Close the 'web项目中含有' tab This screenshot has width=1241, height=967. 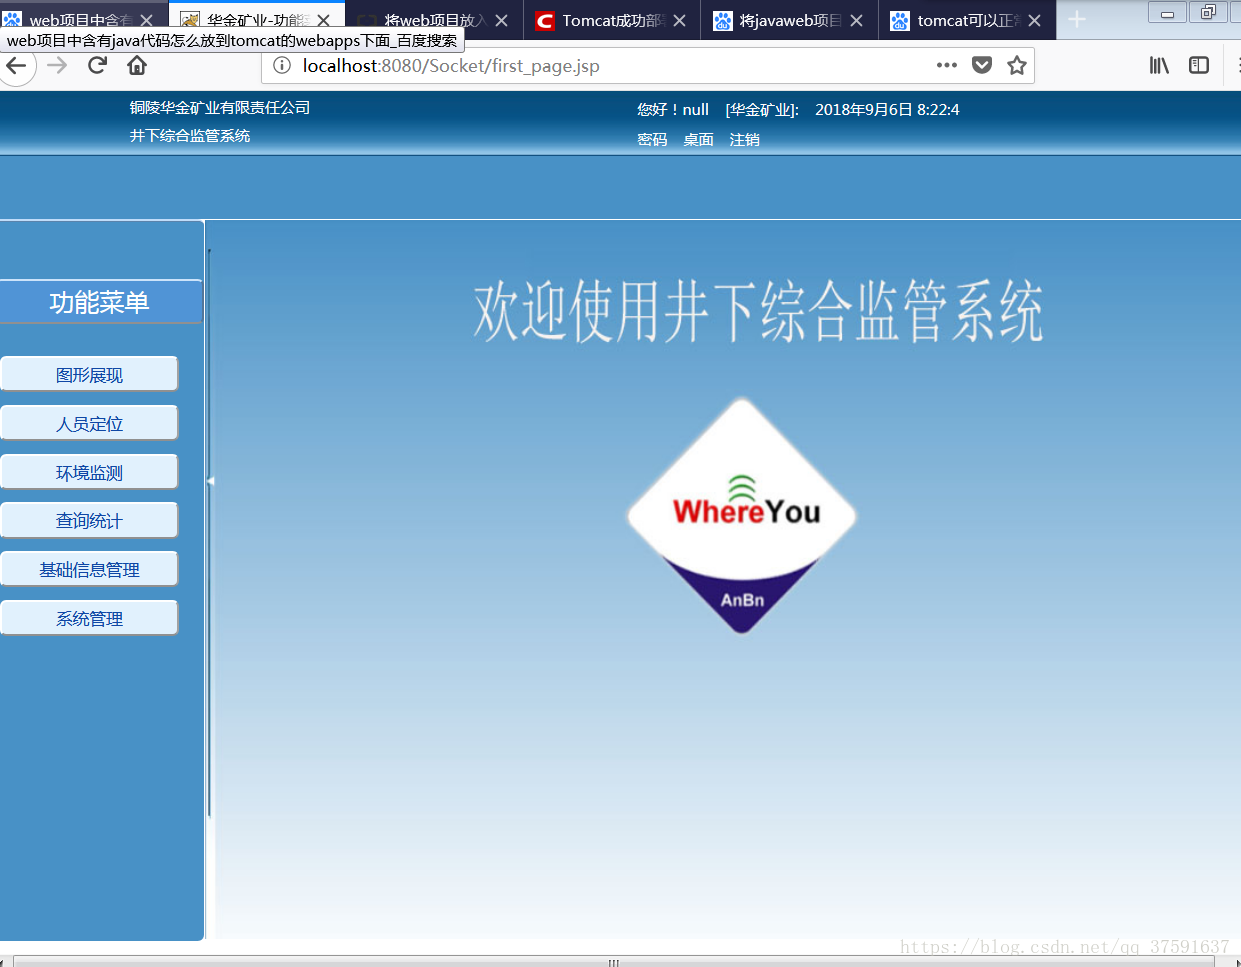point(146,20)
